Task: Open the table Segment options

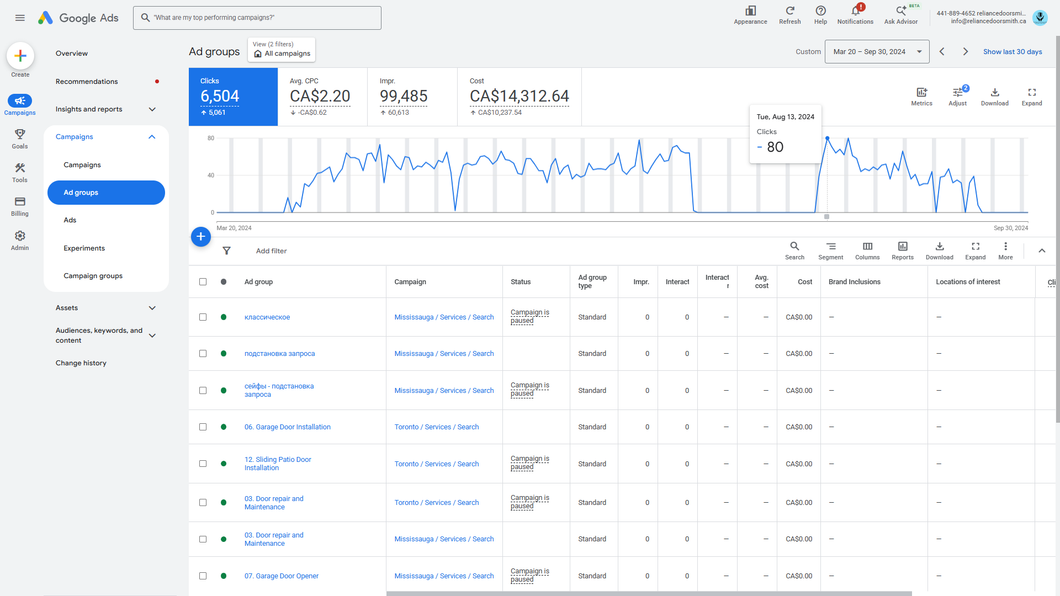Action: pyautogui.click(x=831, y=251)
